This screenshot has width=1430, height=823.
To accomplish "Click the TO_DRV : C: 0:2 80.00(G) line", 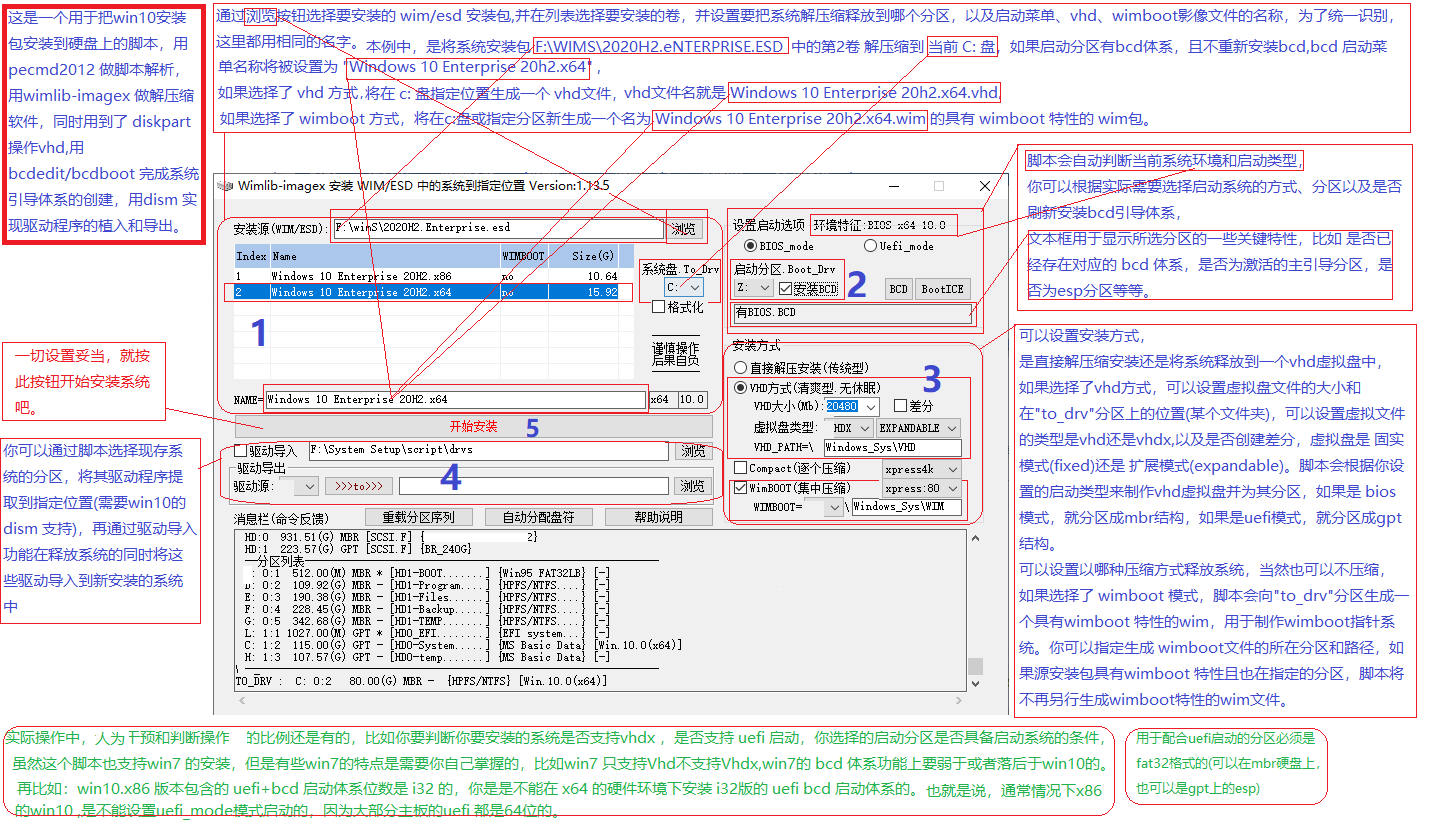I will 421,681.
